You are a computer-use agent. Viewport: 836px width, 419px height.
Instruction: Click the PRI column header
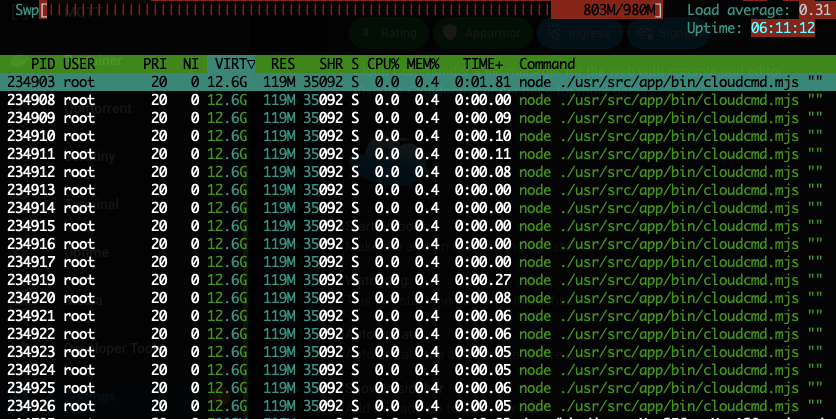155,64
